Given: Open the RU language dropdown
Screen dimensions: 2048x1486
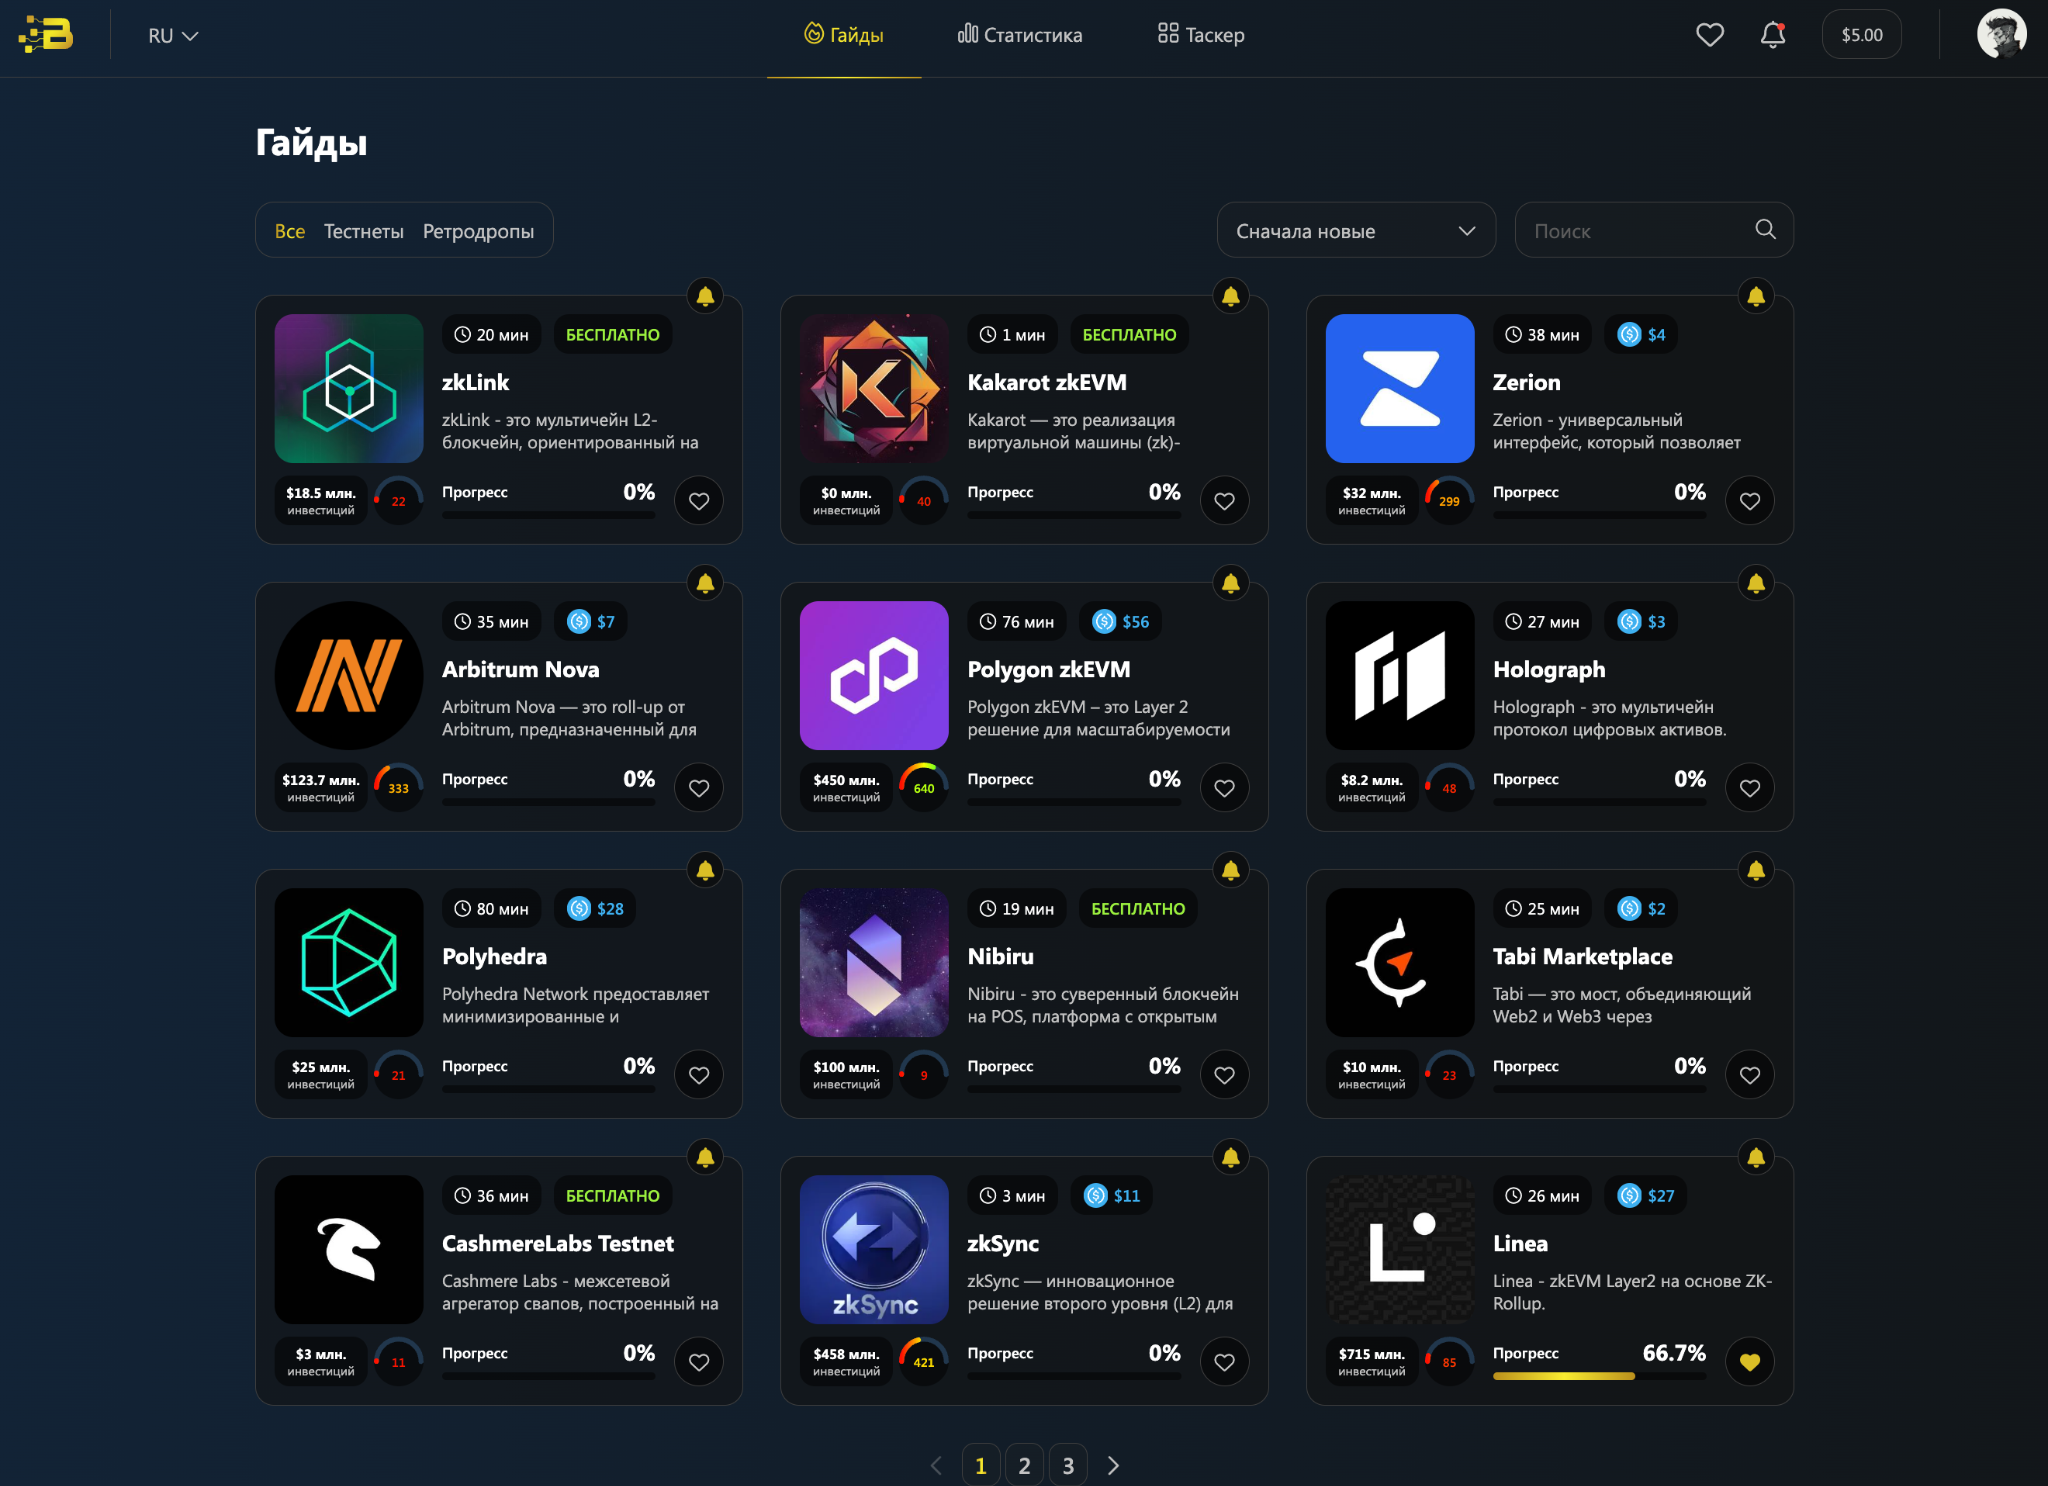Looking at the screenshot, I should (173, 36).
